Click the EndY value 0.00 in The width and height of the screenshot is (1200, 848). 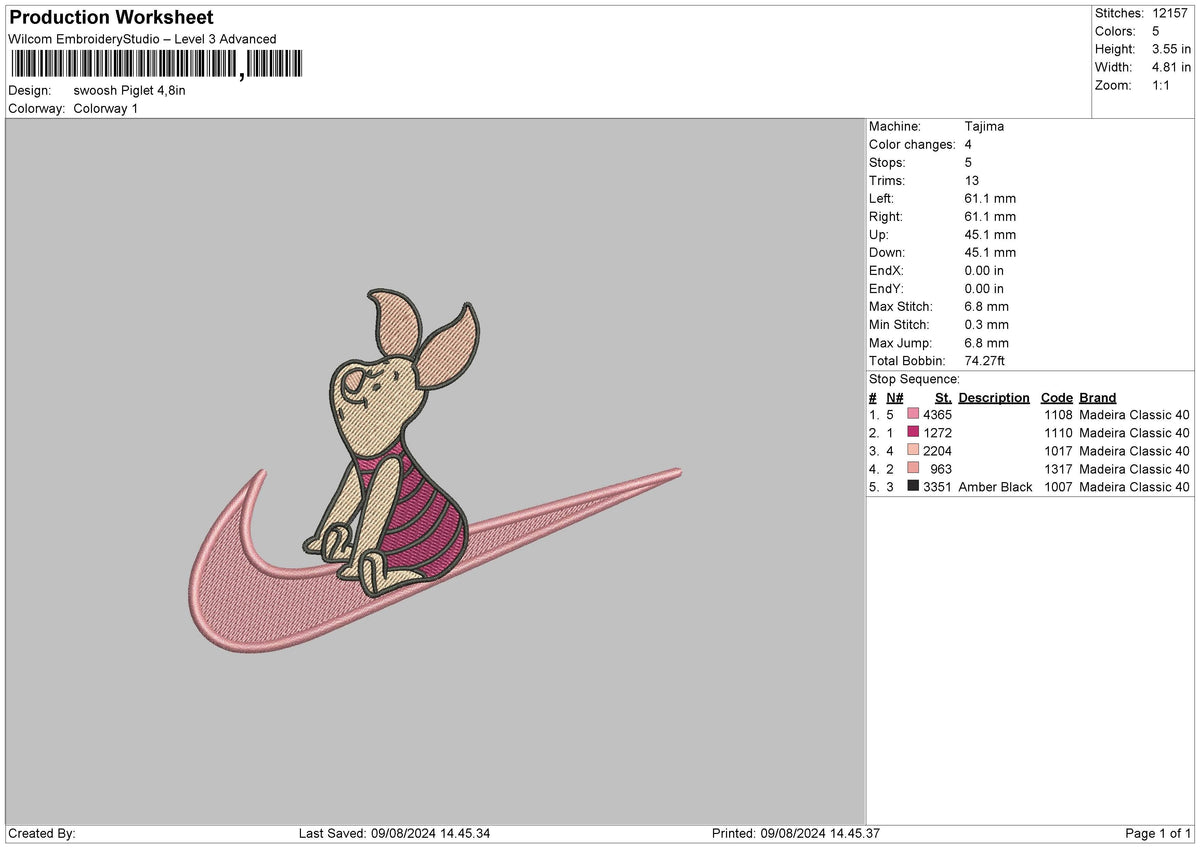pos(984,288)
